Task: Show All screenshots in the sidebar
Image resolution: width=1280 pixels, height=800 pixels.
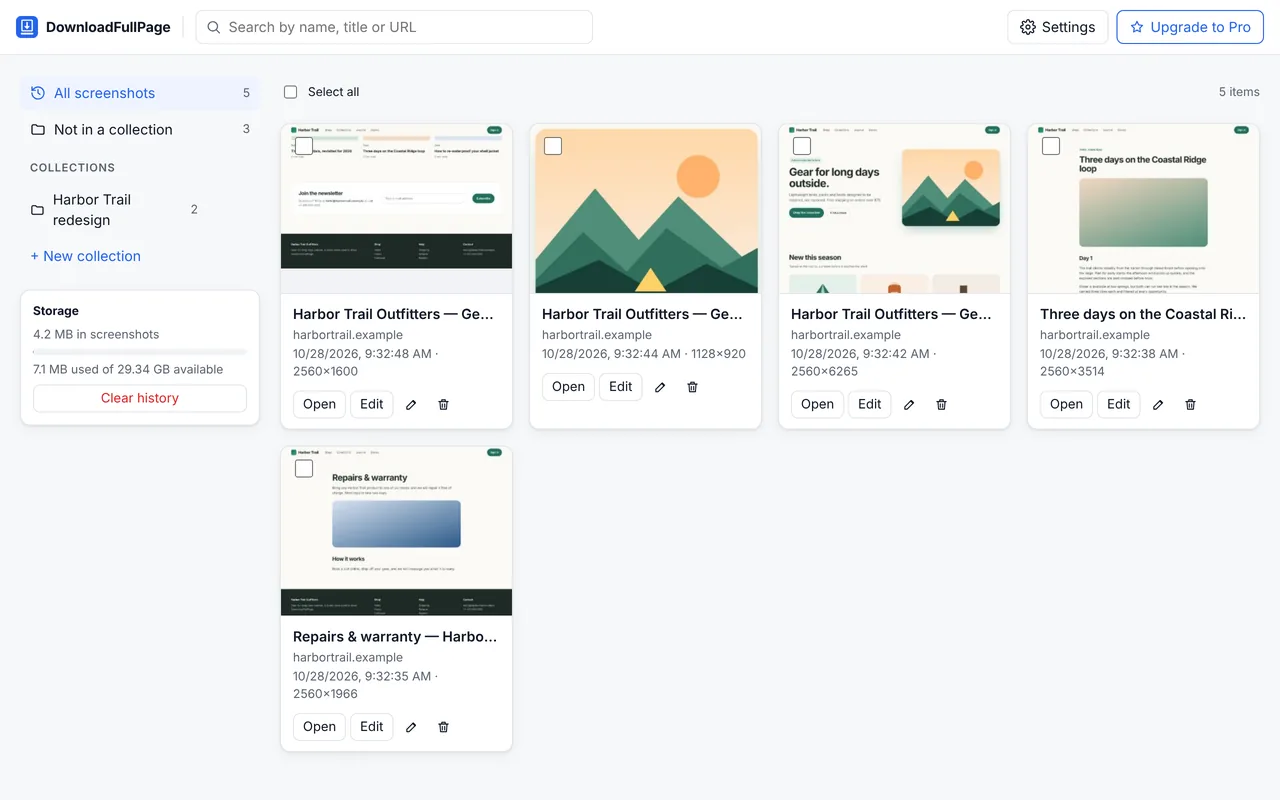Action: pyautogui.click(x=140, y=93)
